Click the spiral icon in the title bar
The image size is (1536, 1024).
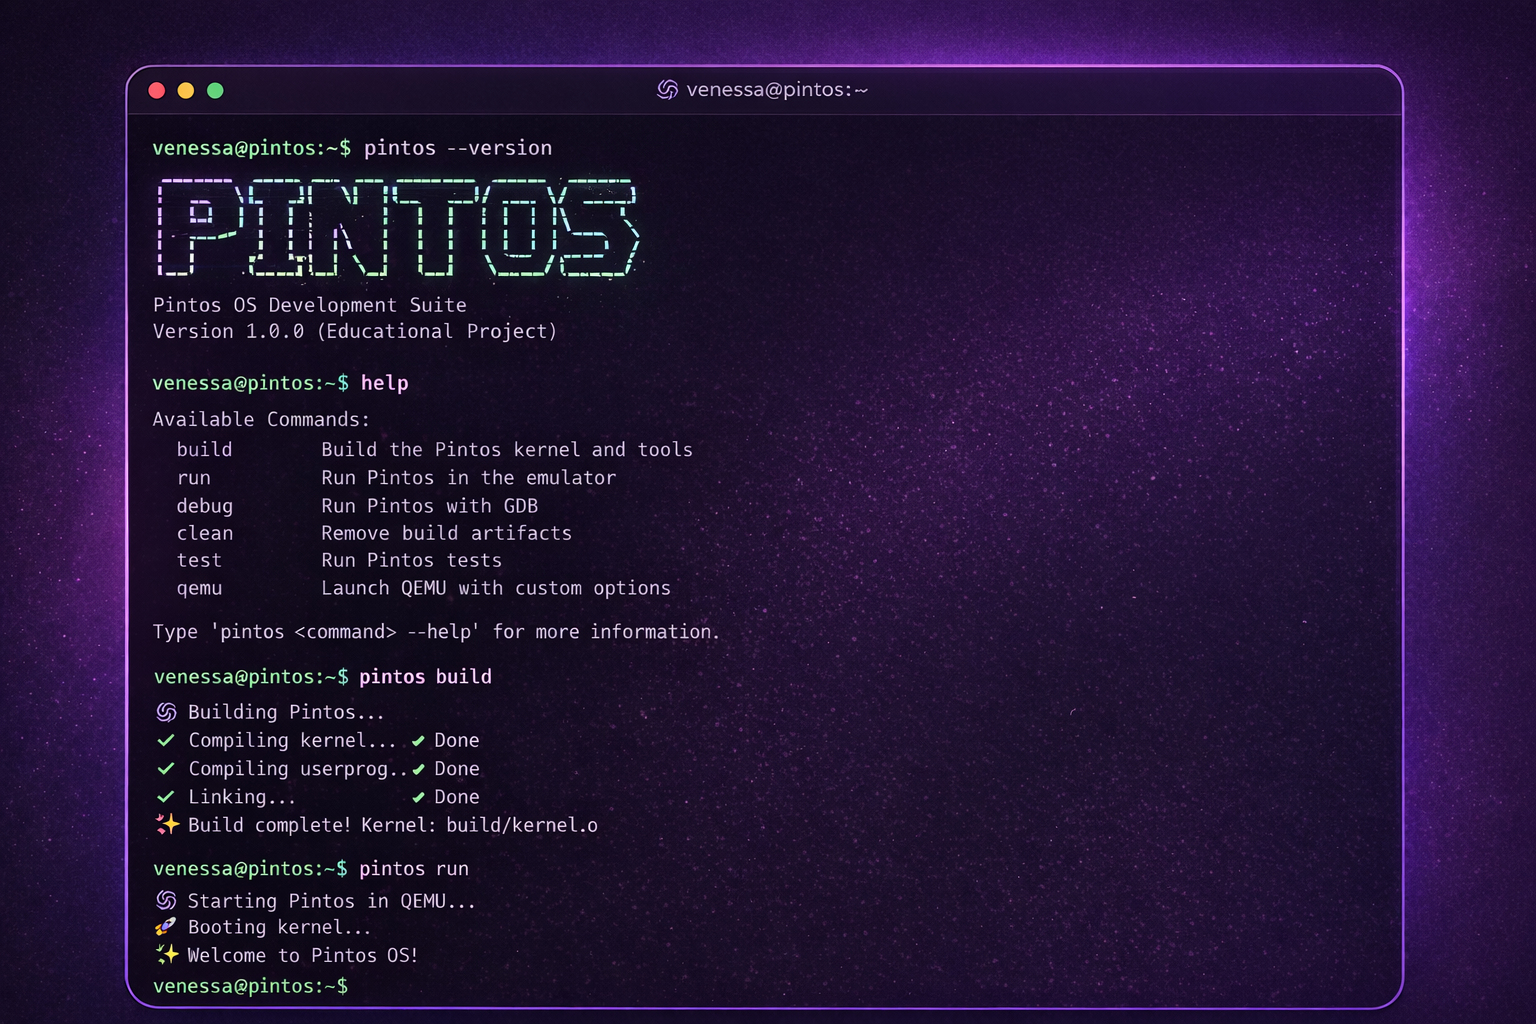[x=667, y=90]
